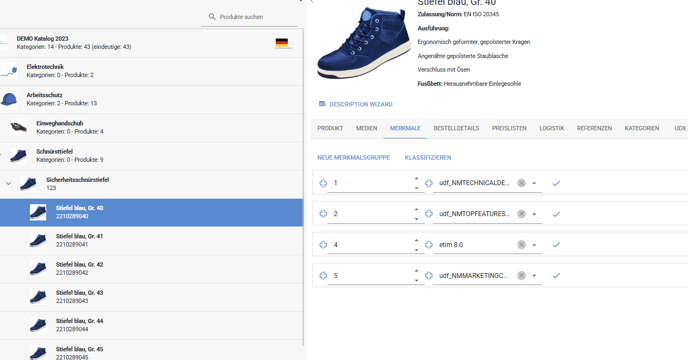Focus the Produkte suchen search field
This screenshot has height=360, width=688.
coord(249,17)
